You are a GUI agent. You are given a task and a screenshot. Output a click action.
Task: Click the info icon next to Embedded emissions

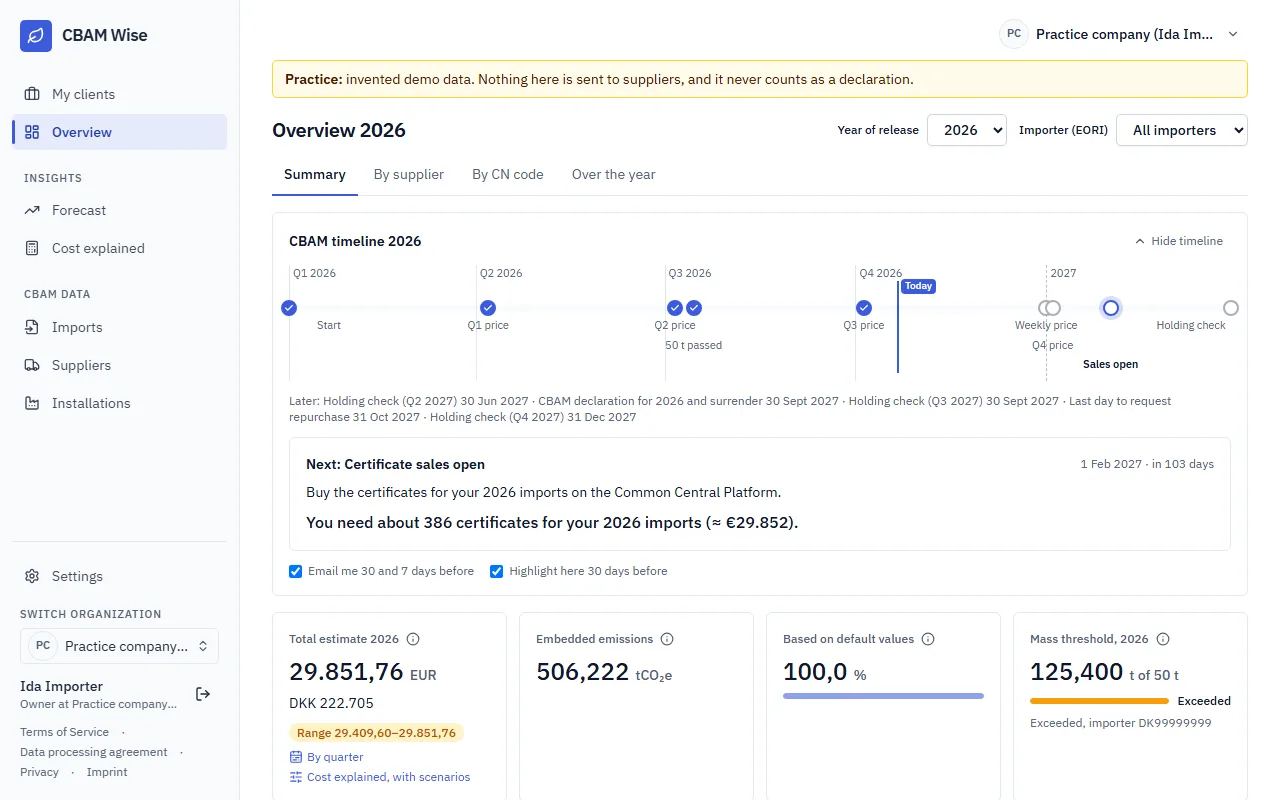pyautogui.click(x=667, y=639)
